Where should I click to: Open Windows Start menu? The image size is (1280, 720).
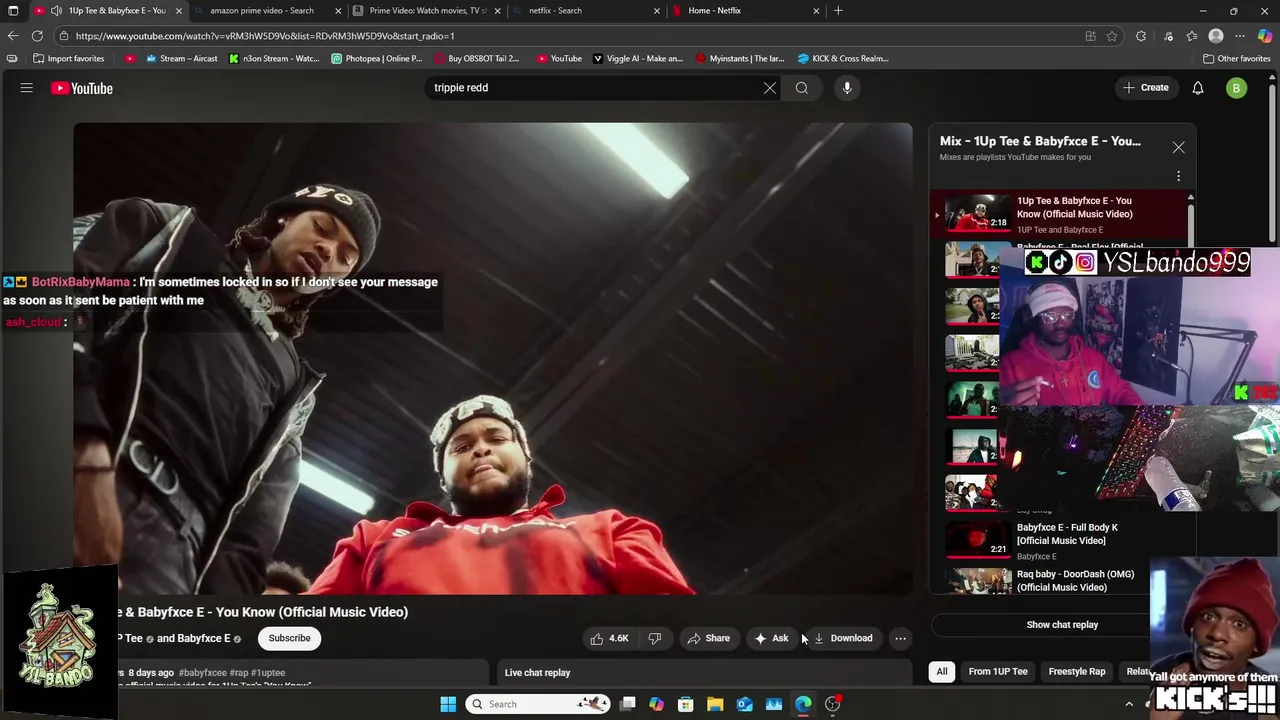448,704
